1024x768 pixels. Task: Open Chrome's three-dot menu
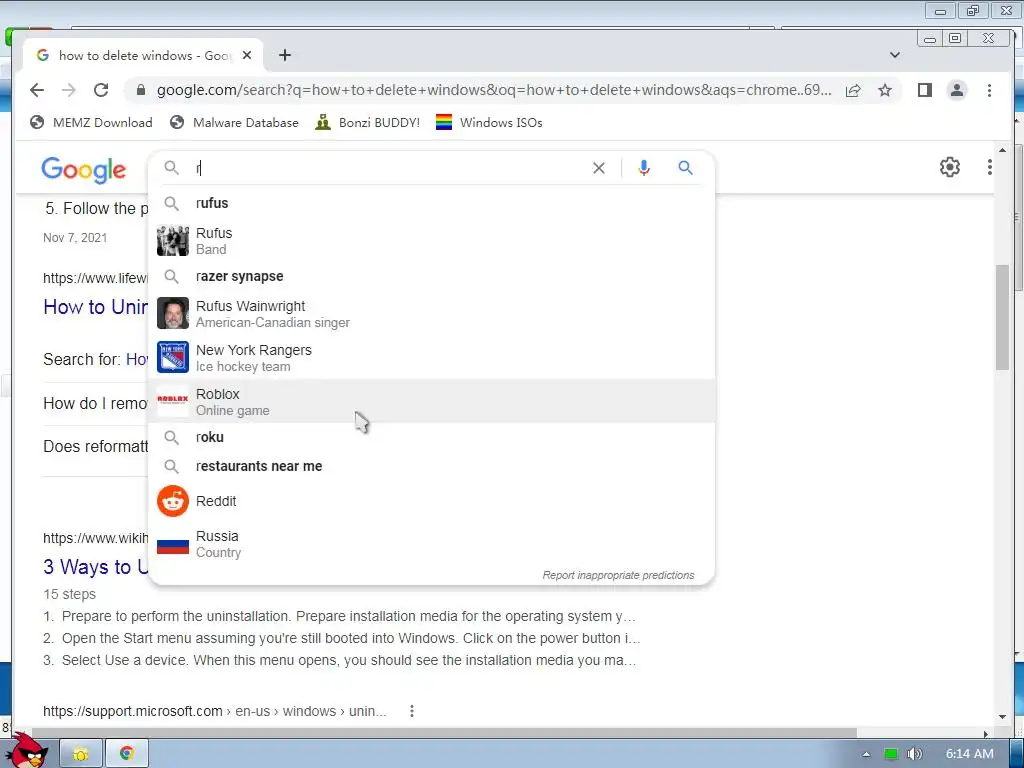point(989,90)
